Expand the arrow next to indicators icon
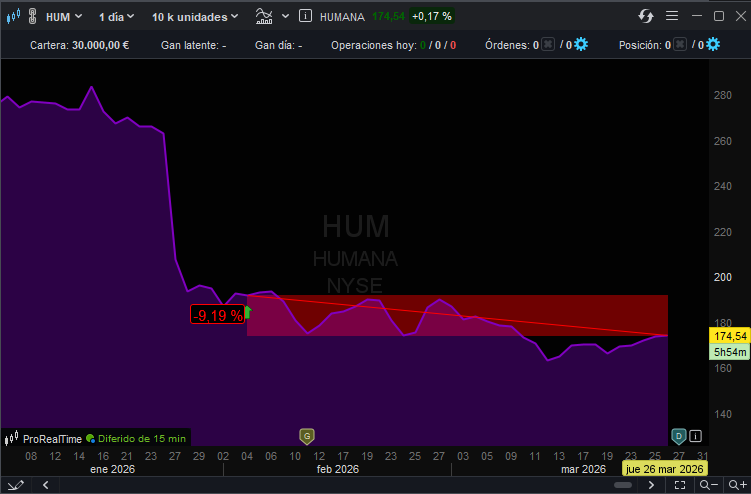 tap(285, 16)
